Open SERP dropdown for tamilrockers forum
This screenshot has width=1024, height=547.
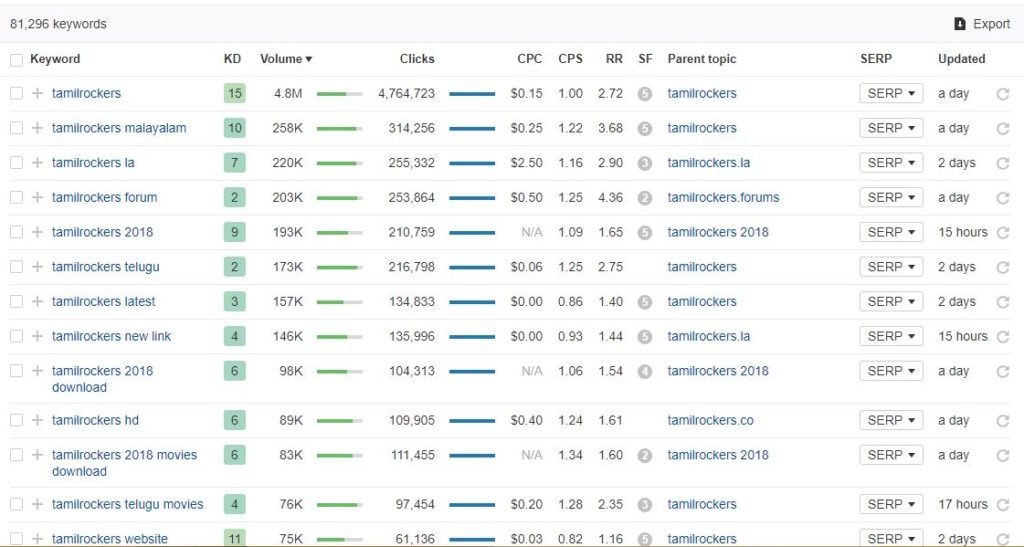click(891, 197)
